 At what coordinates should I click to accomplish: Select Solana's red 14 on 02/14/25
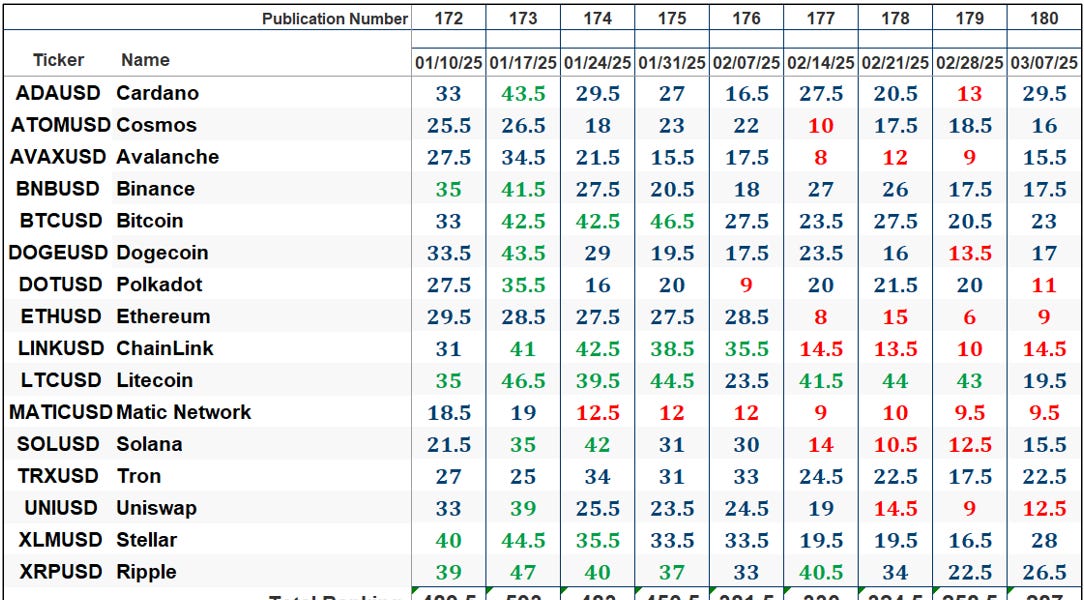tap(821, 444)
